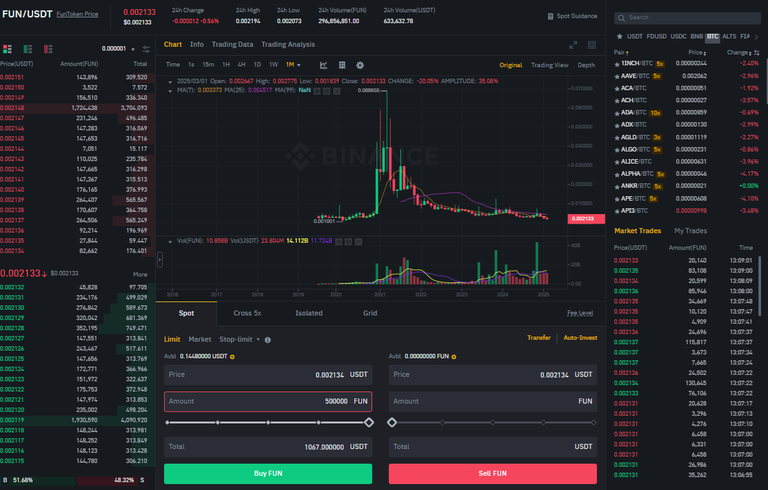Open Favorites star in market list

click(620, 36)
